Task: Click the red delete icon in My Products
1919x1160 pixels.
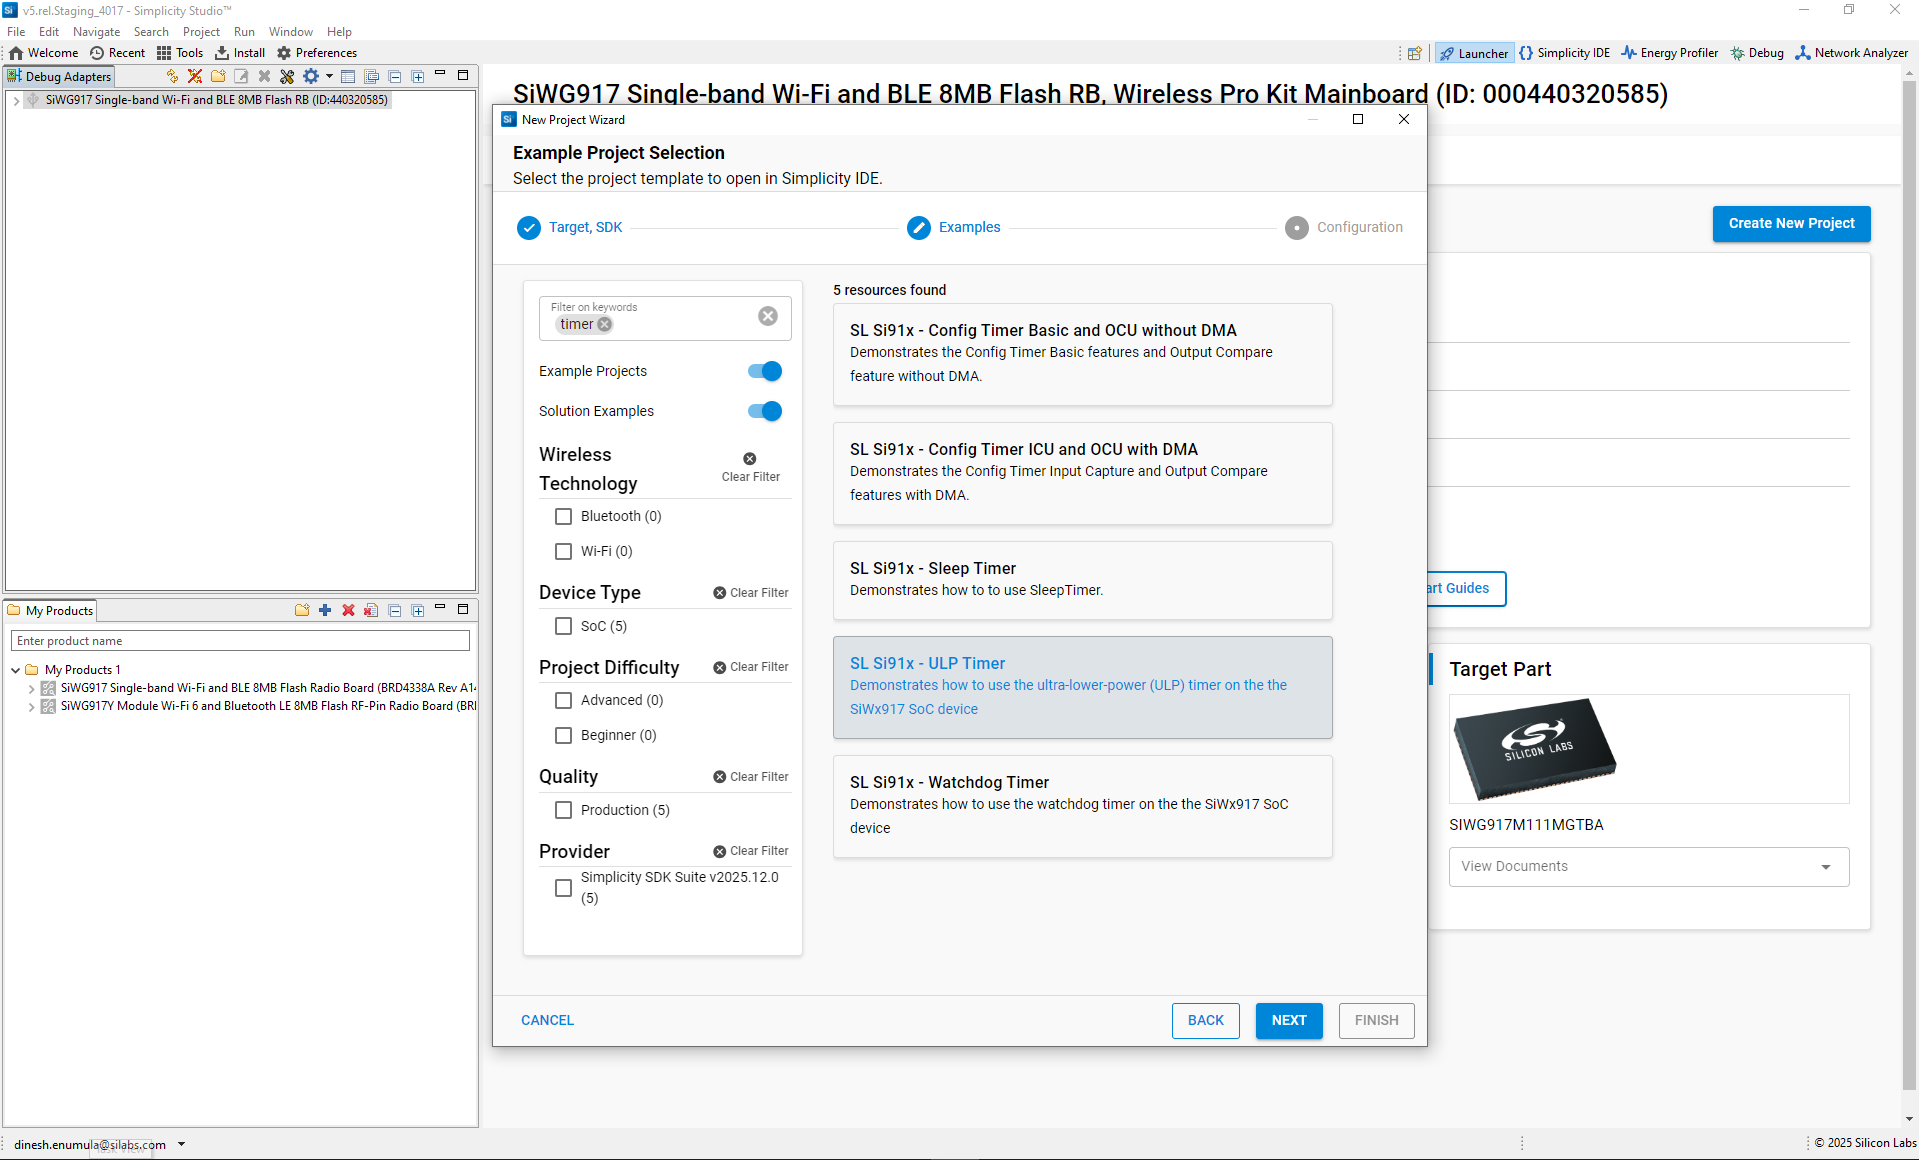Action: coord(348,610)
